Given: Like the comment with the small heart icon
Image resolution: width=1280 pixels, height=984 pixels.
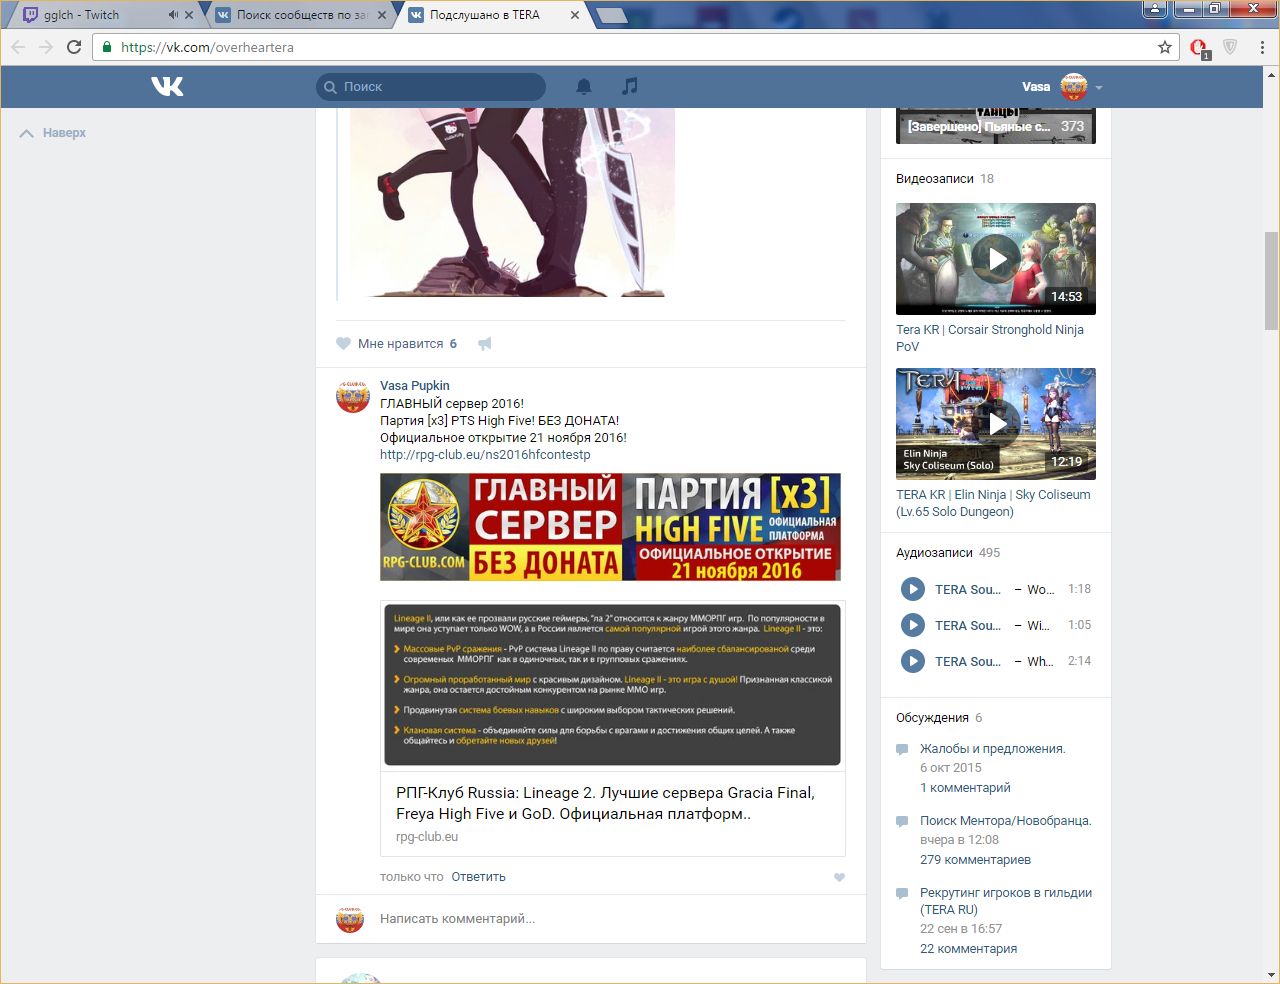Looking at the screenshot, I should tap(839, 878).
